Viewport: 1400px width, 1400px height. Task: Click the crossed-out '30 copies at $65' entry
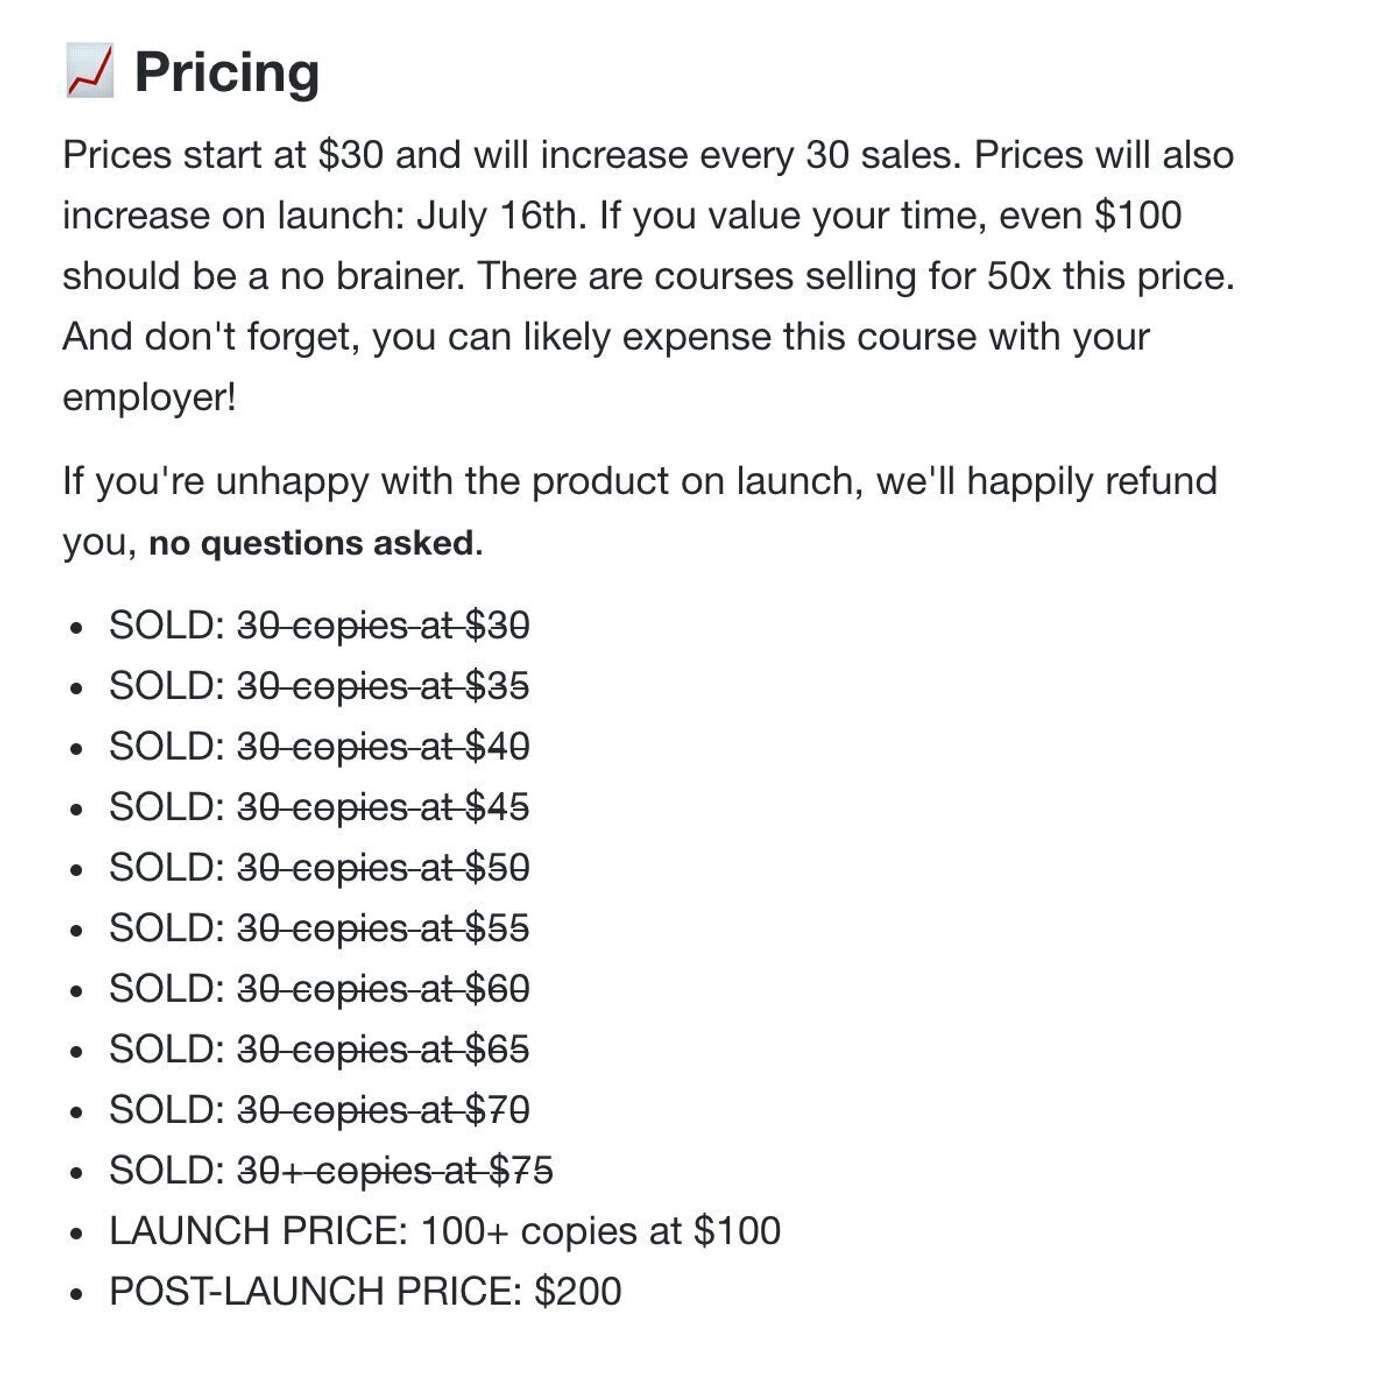383,1049
